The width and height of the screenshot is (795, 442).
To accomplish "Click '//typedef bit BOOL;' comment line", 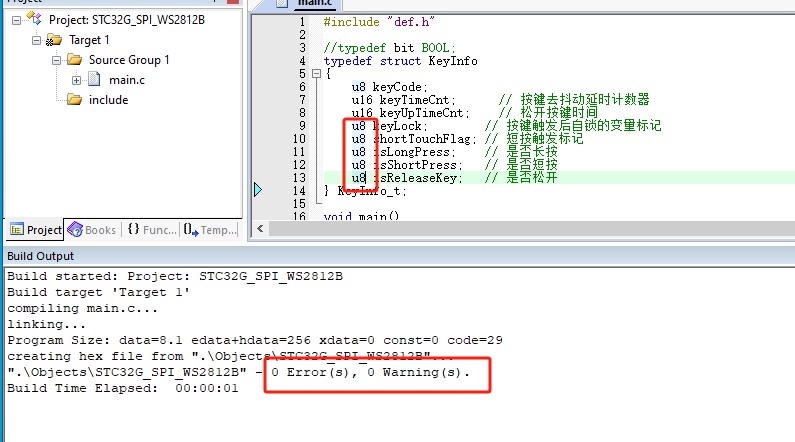I will pos(389,48).
